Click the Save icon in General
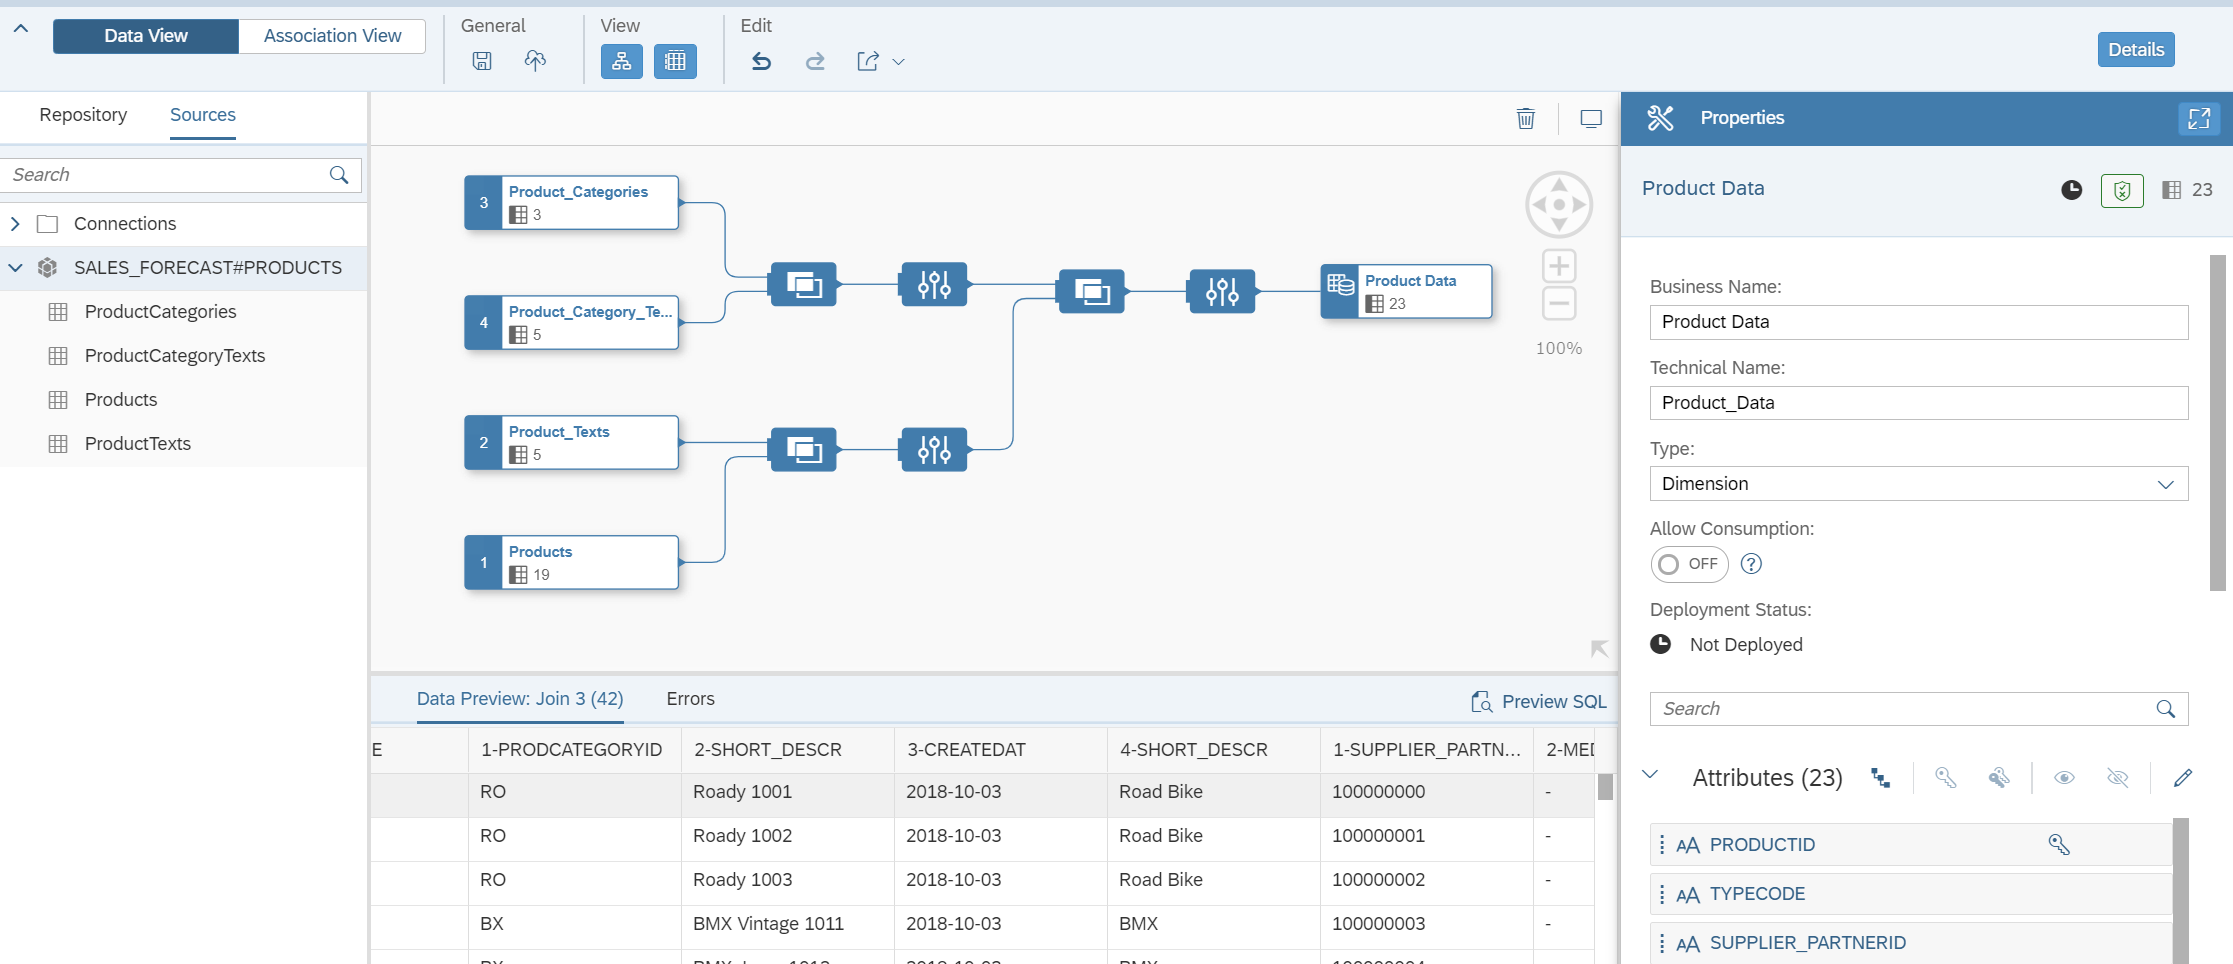Viewport: 2233px width, 964px height. point(482,61)
